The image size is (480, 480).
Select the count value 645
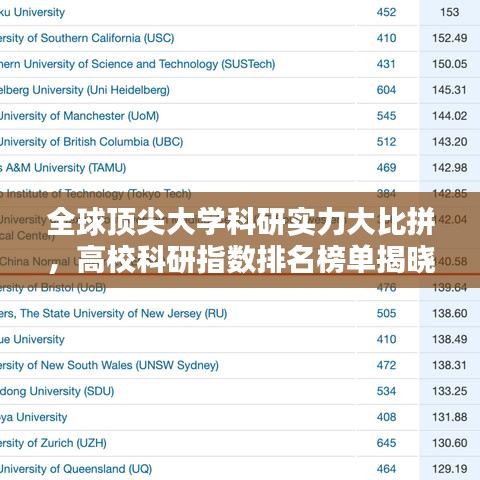[386, 443]
